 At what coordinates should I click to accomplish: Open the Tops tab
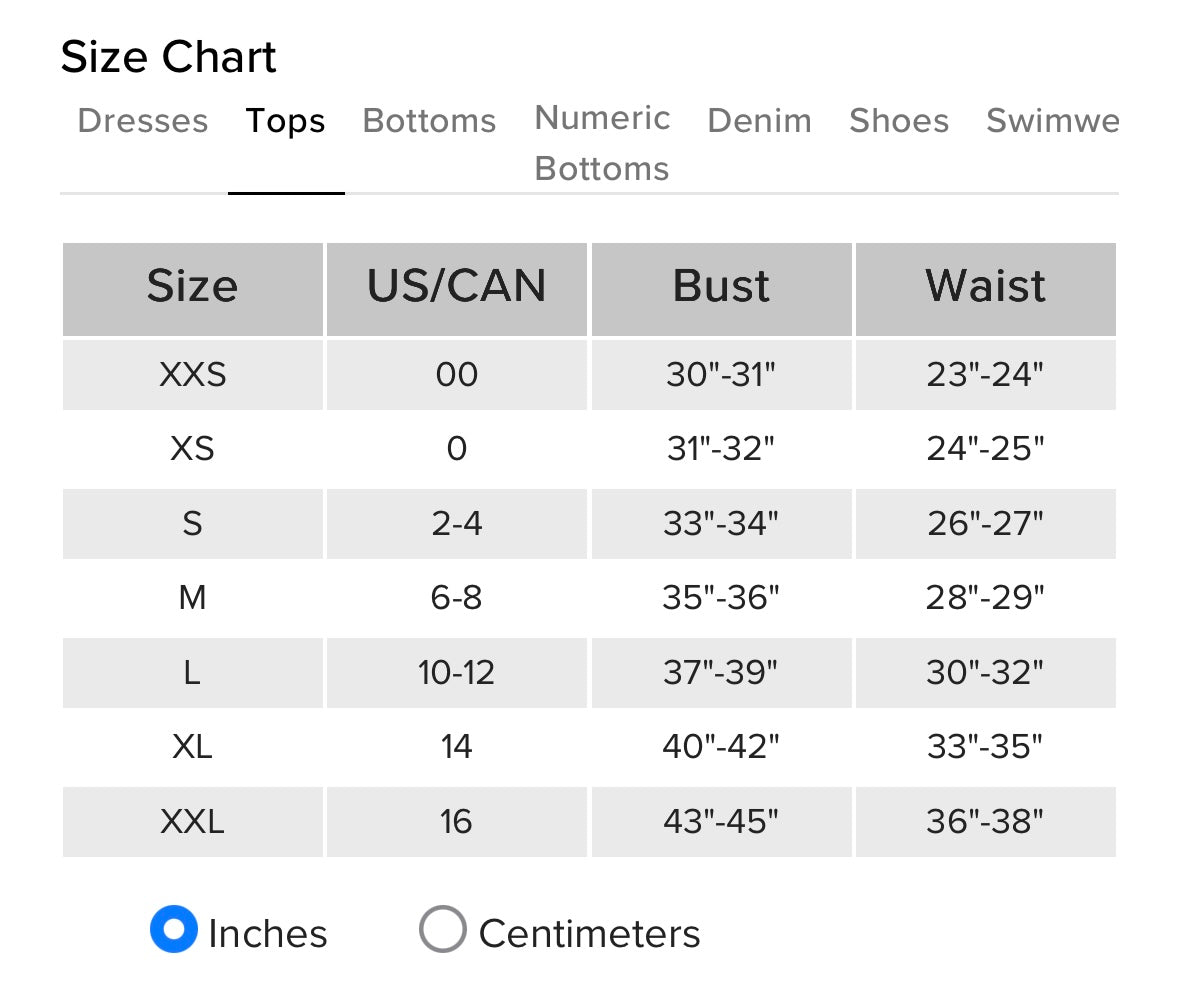[286, 120]
